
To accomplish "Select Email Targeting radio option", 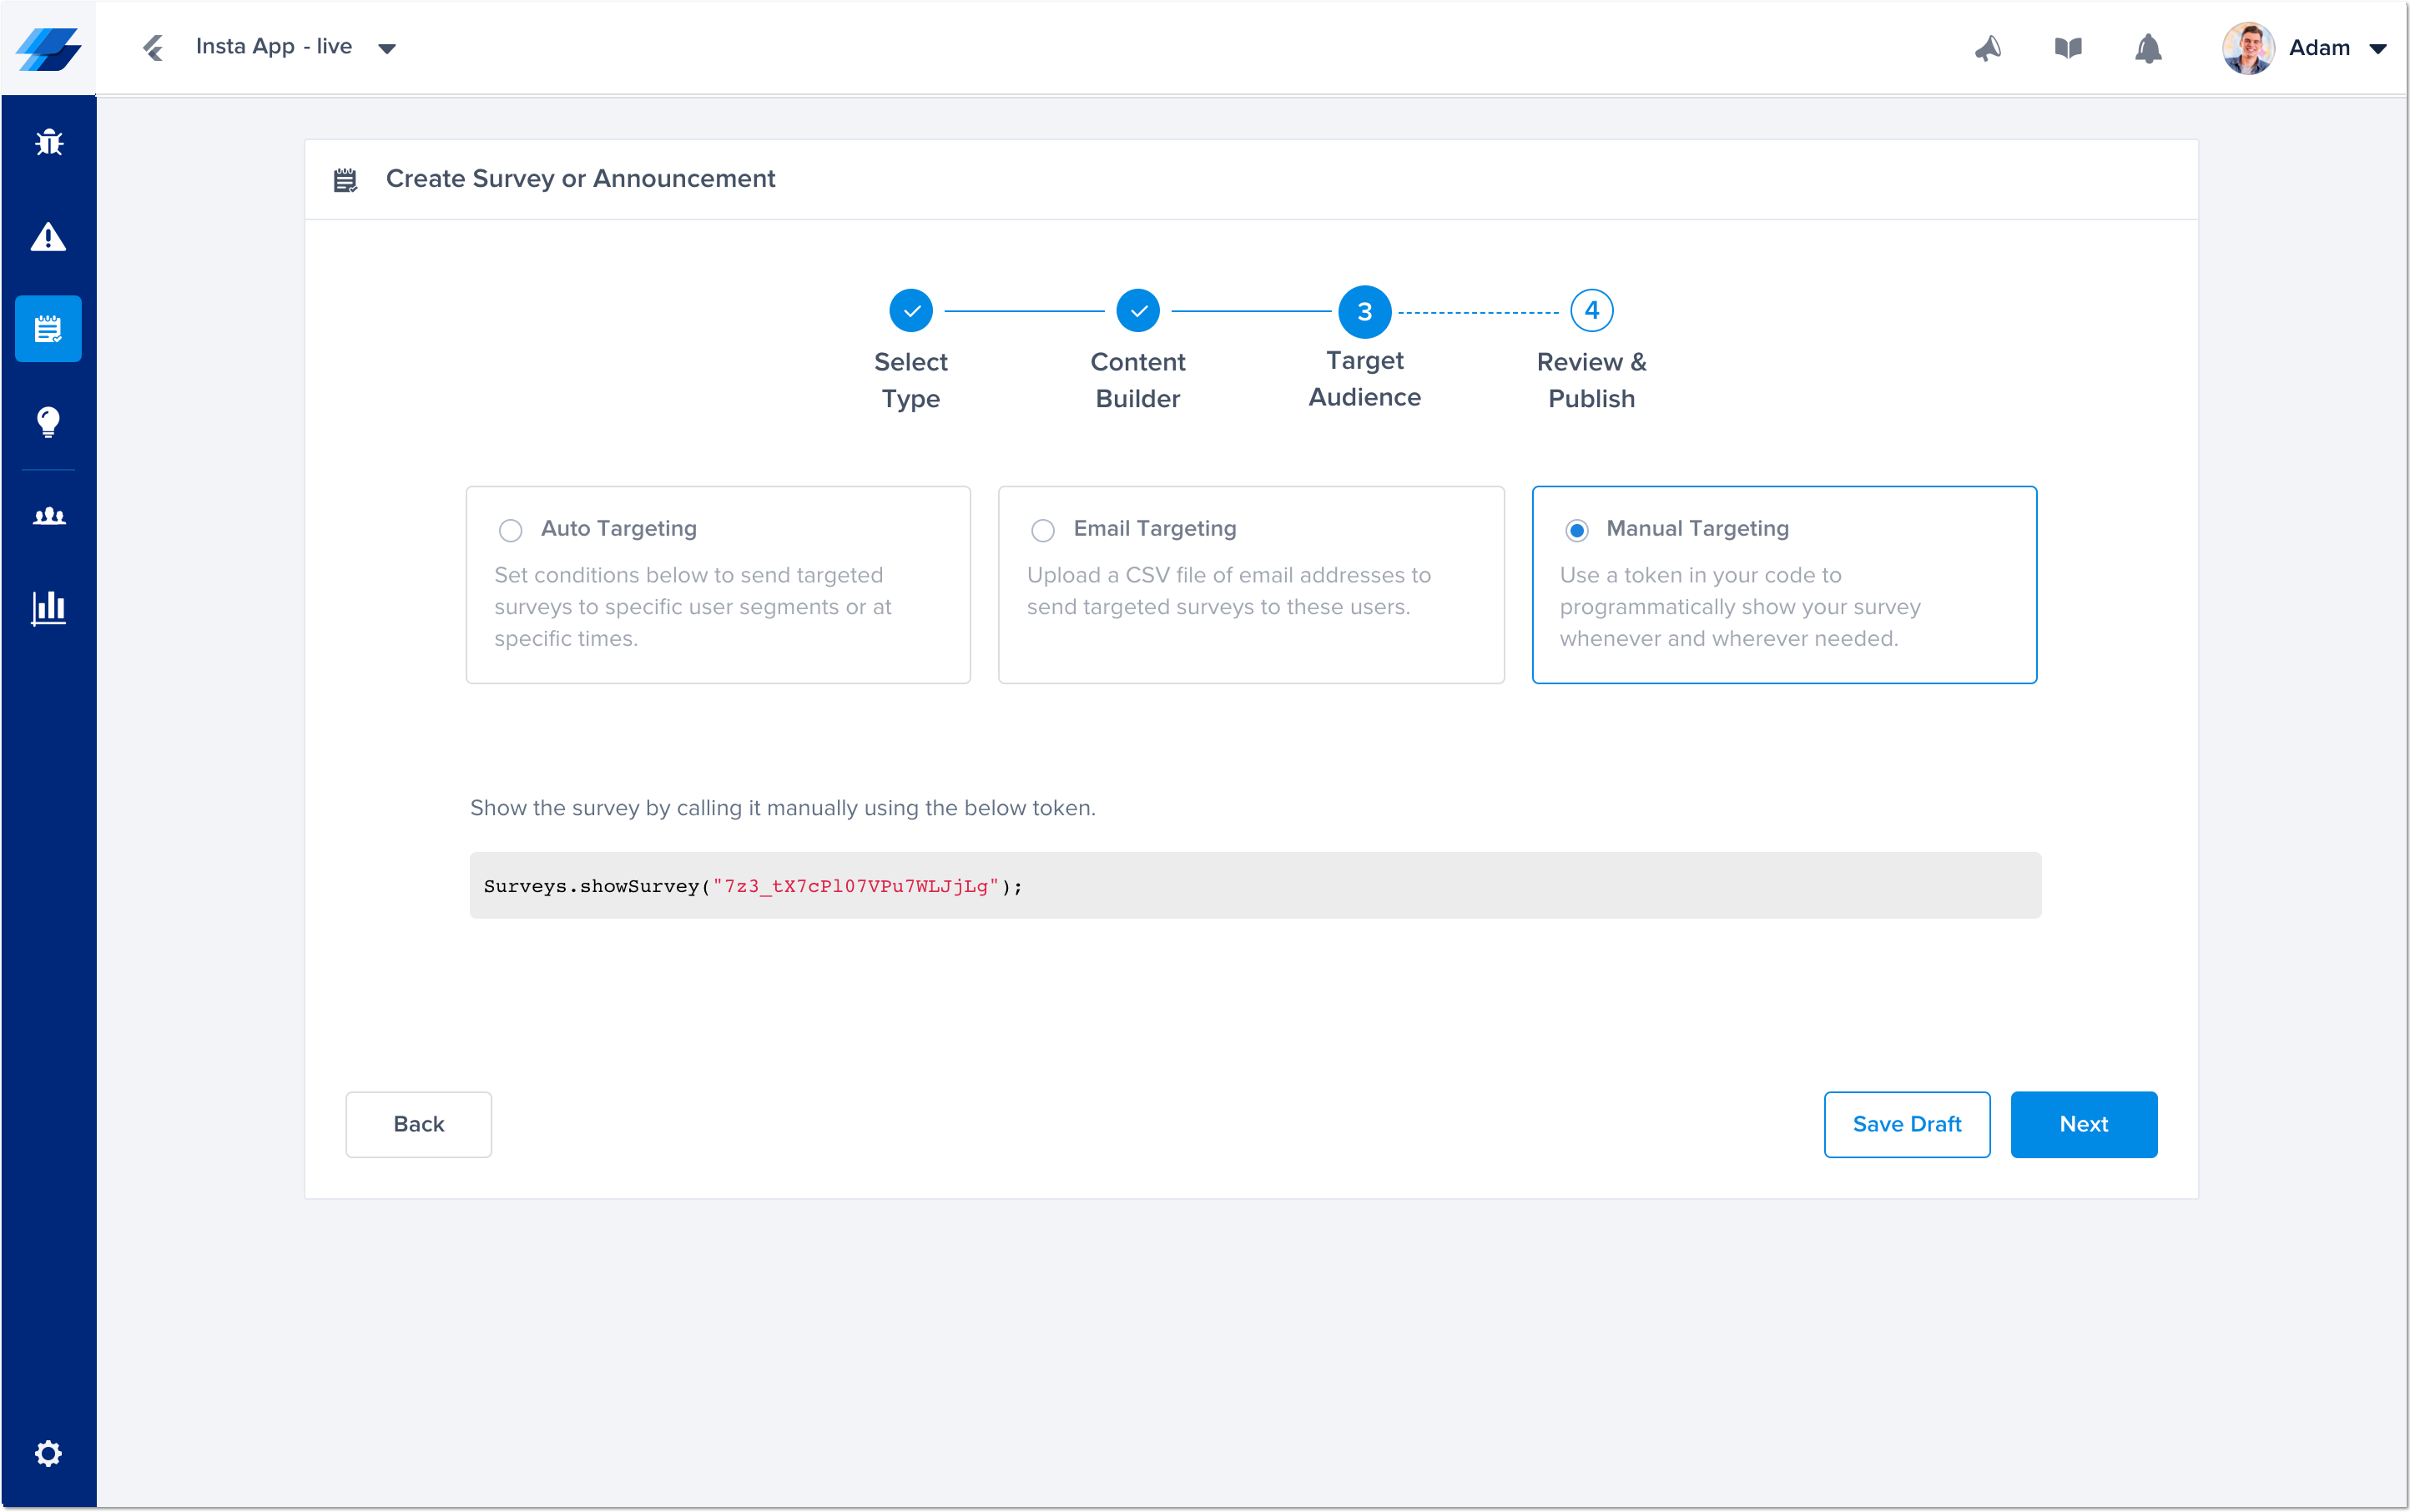I will coord(1043,530).
